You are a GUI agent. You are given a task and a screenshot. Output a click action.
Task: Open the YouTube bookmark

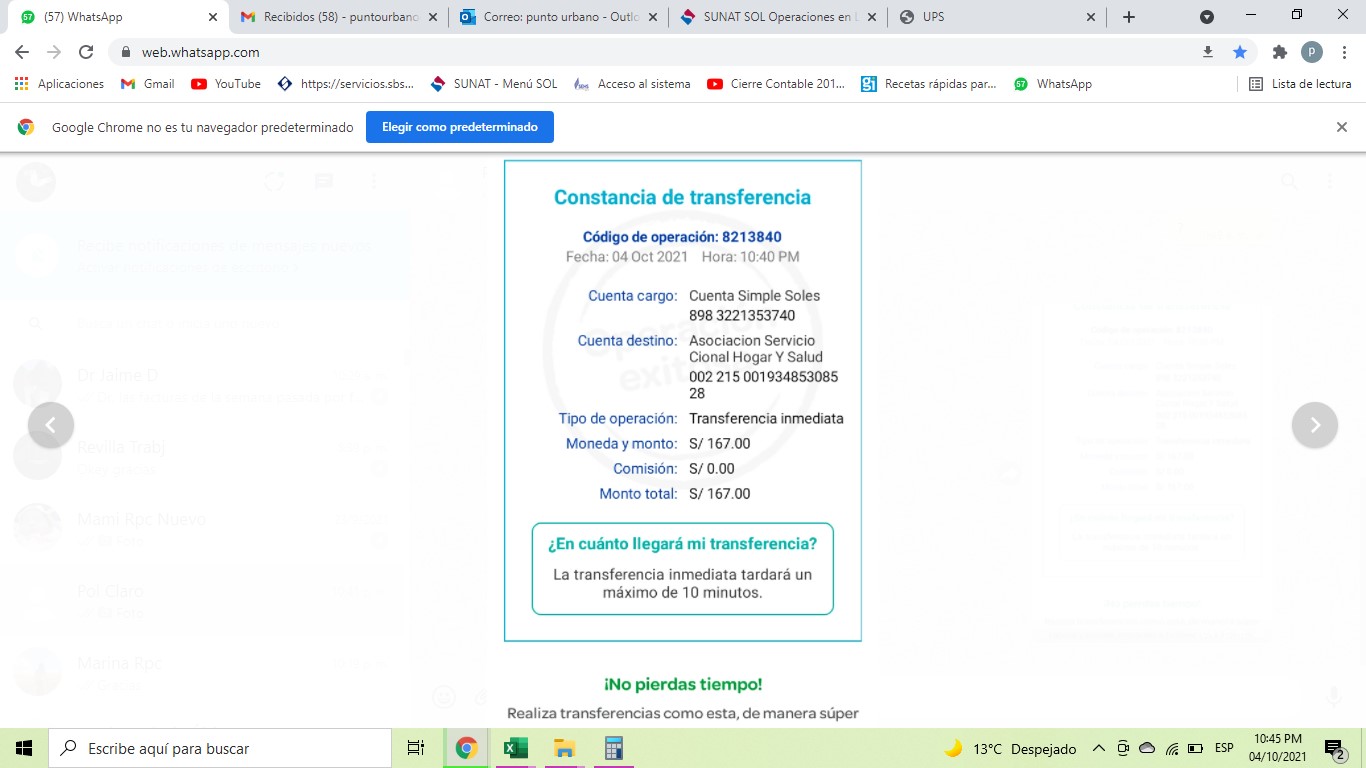point(226,84)
